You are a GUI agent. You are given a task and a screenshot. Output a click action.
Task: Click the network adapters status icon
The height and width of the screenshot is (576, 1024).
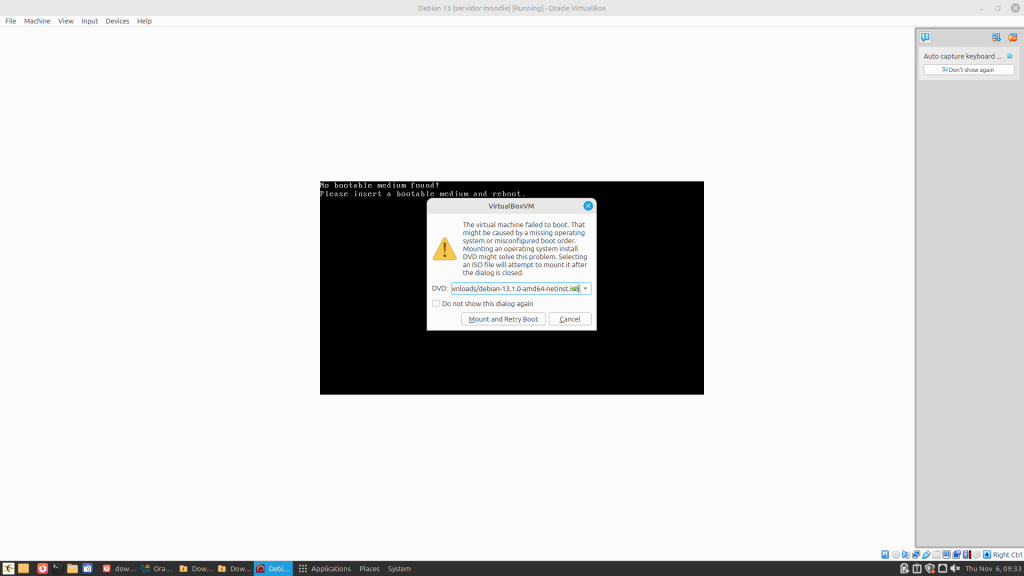tap(916, 554)
